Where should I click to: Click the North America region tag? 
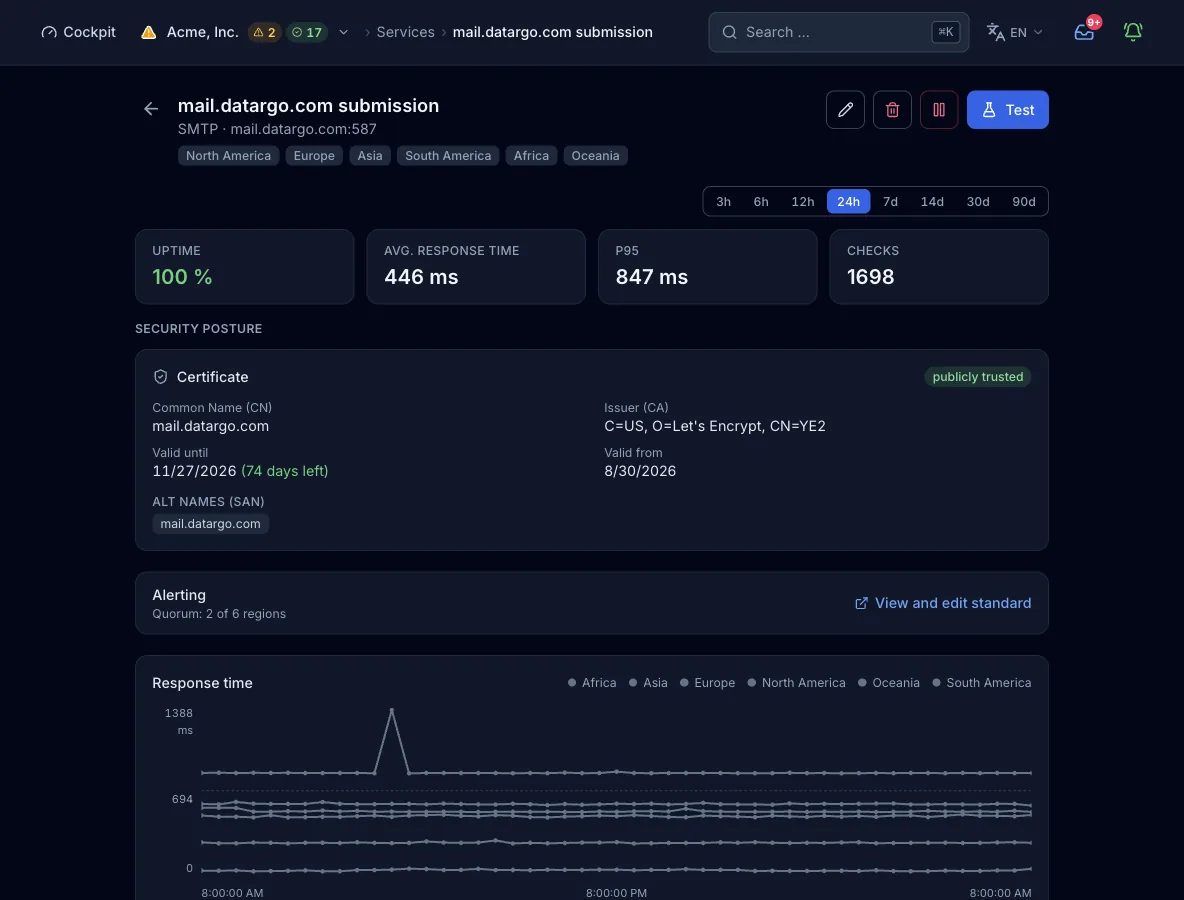click(228, 156)
